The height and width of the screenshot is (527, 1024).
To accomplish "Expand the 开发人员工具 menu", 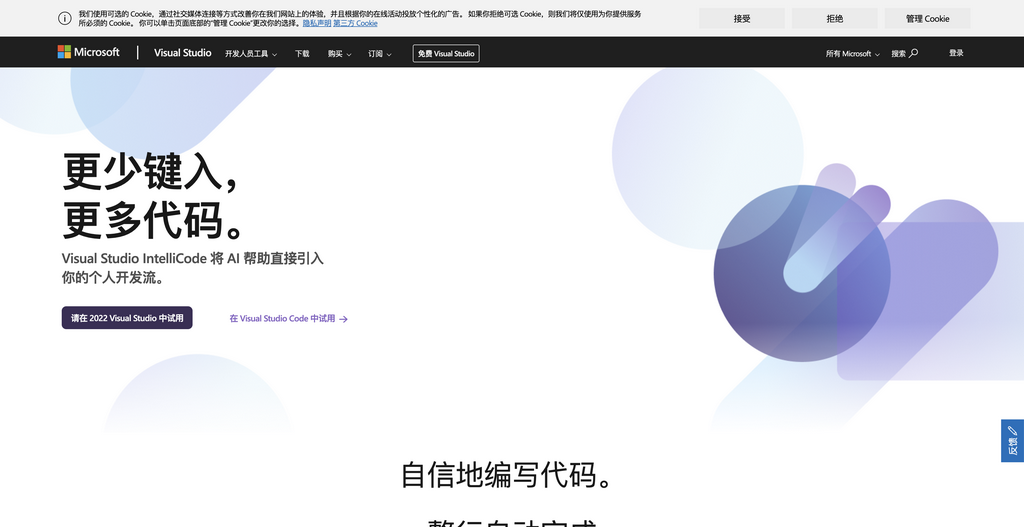I will pos(251,54).
